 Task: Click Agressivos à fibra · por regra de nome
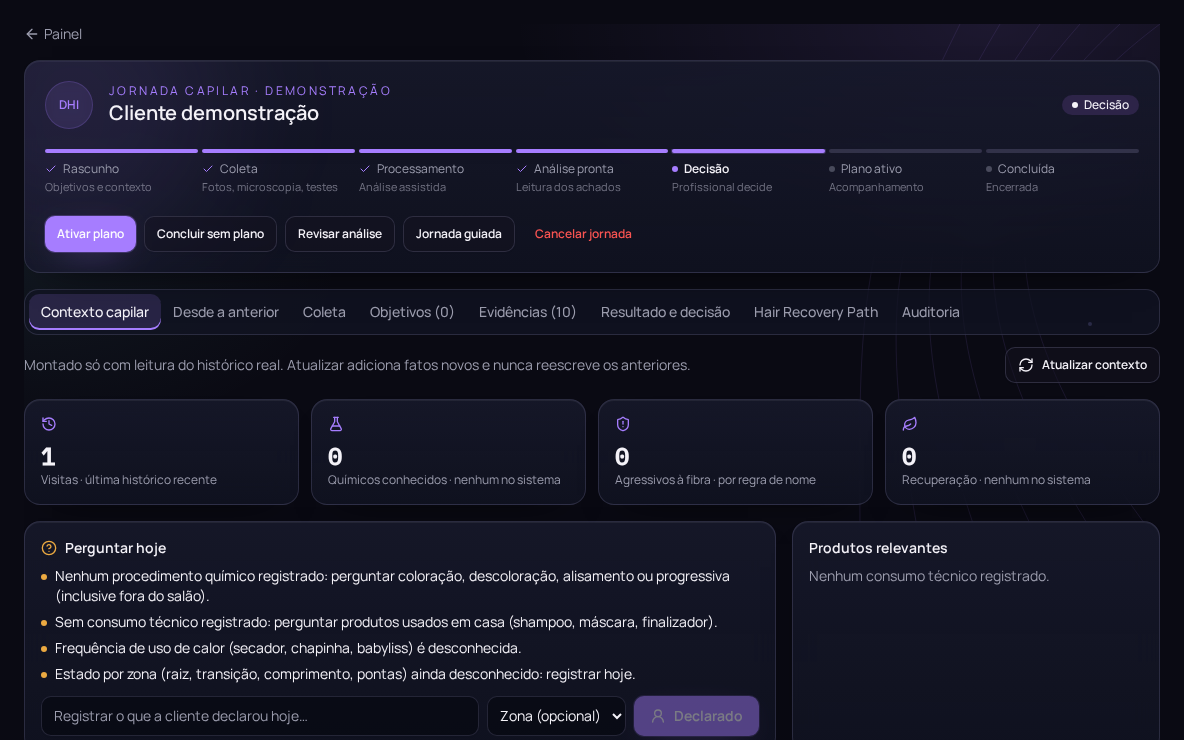click(715, 479)
